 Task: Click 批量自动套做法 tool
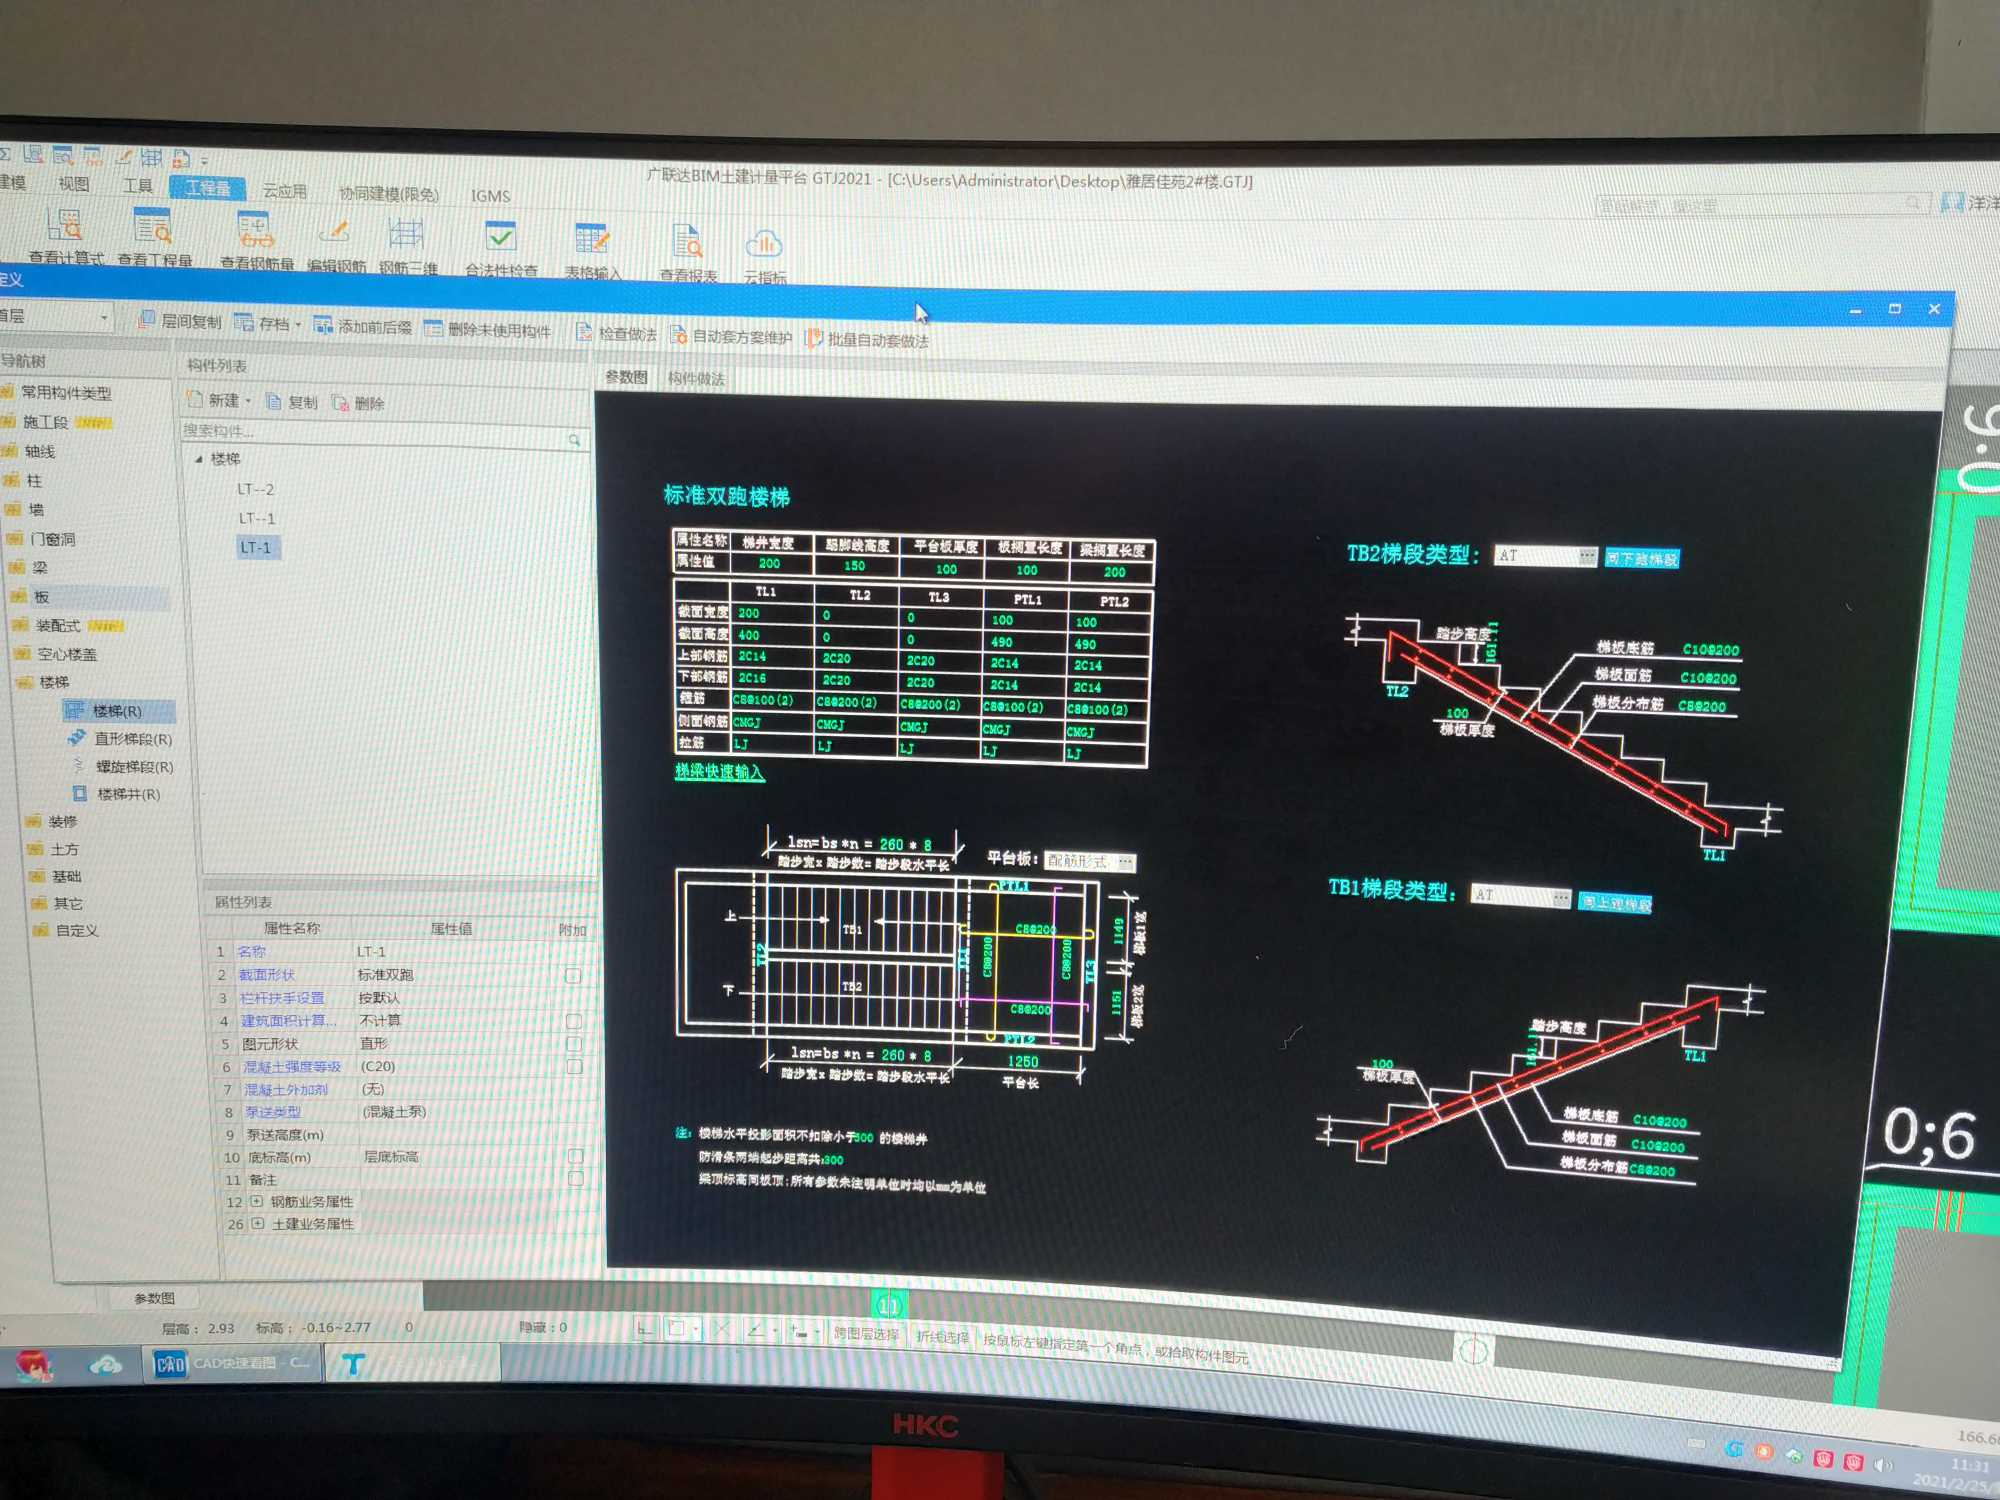[867, 339]
